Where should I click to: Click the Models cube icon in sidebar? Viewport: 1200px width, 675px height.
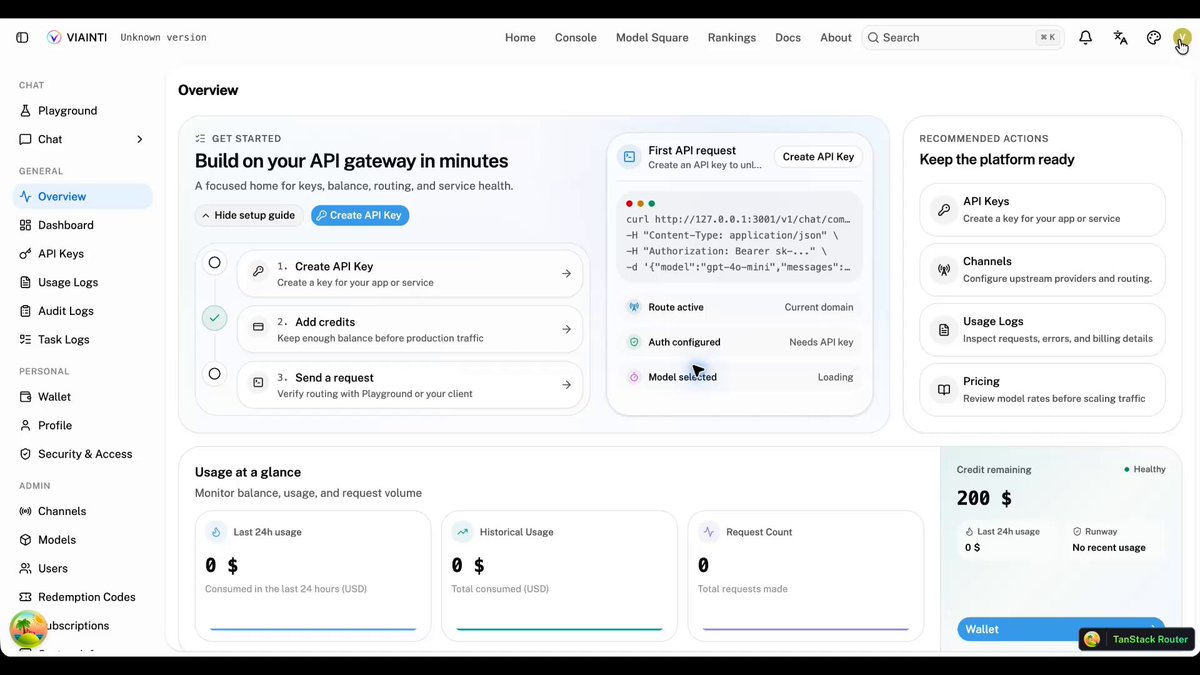click(26, 540)
